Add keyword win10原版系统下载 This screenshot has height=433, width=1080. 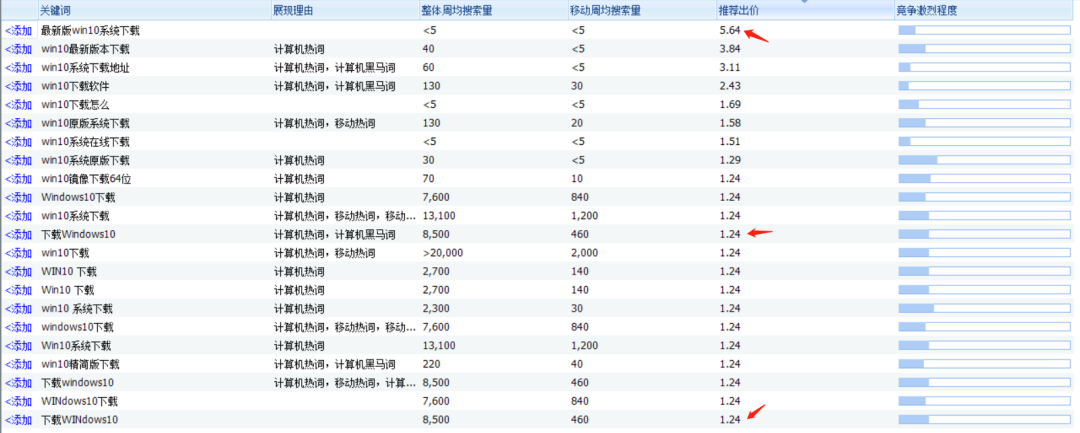20,123
